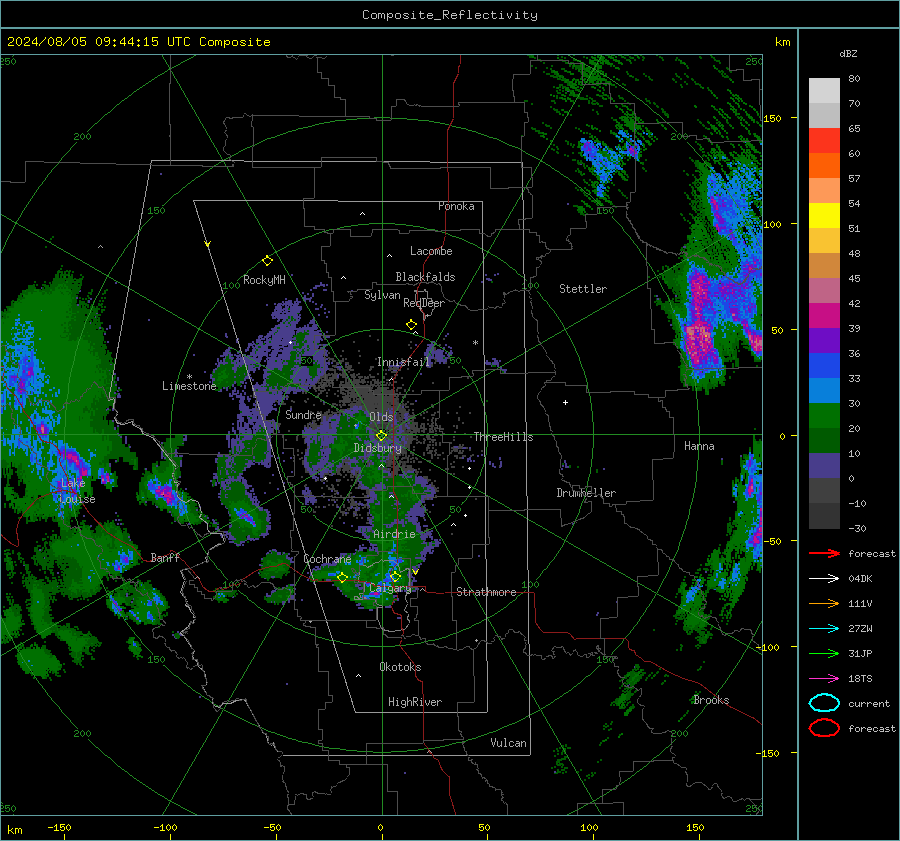Click the Brooks label

click(x=711, y=700)
